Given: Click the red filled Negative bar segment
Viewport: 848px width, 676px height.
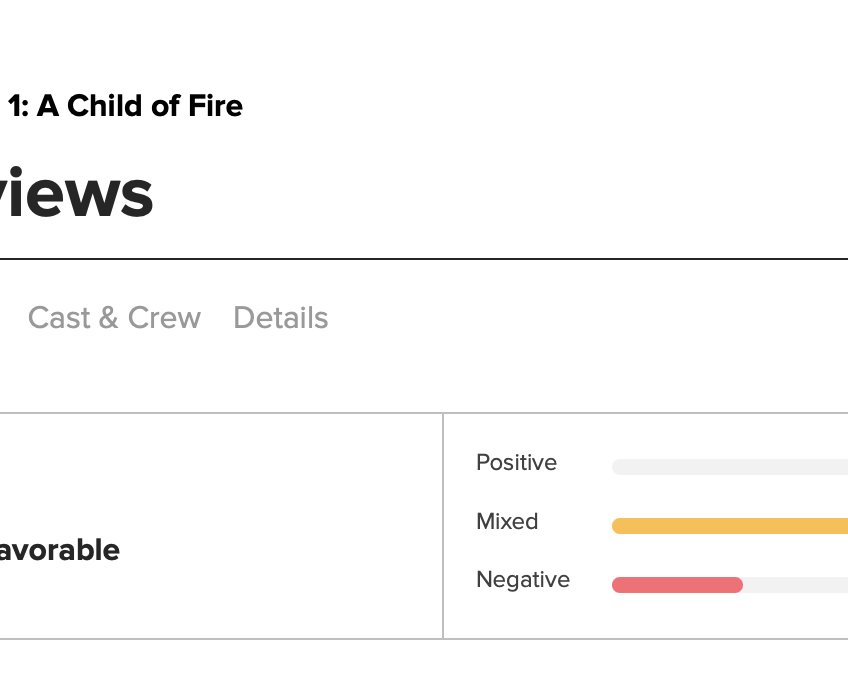Looking at the screenshot, I should tap(677, 585).
